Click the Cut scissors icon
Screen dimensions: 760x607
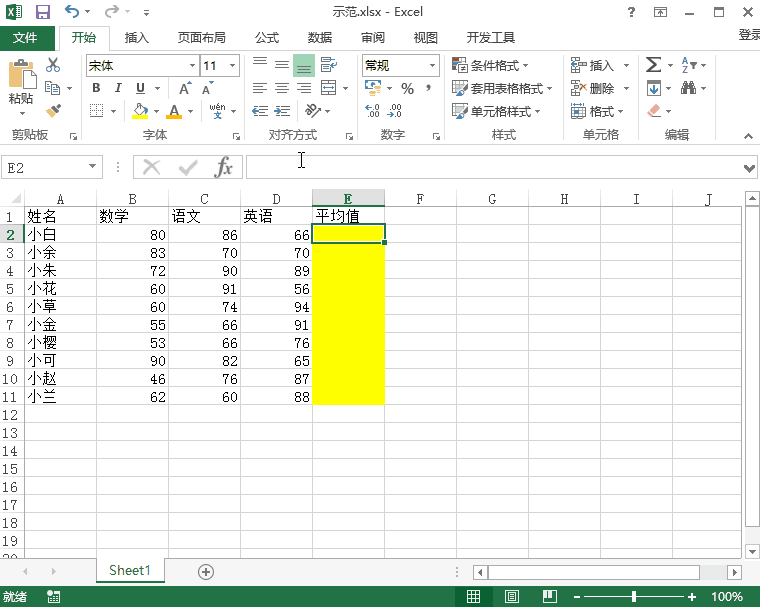(53, 65)
